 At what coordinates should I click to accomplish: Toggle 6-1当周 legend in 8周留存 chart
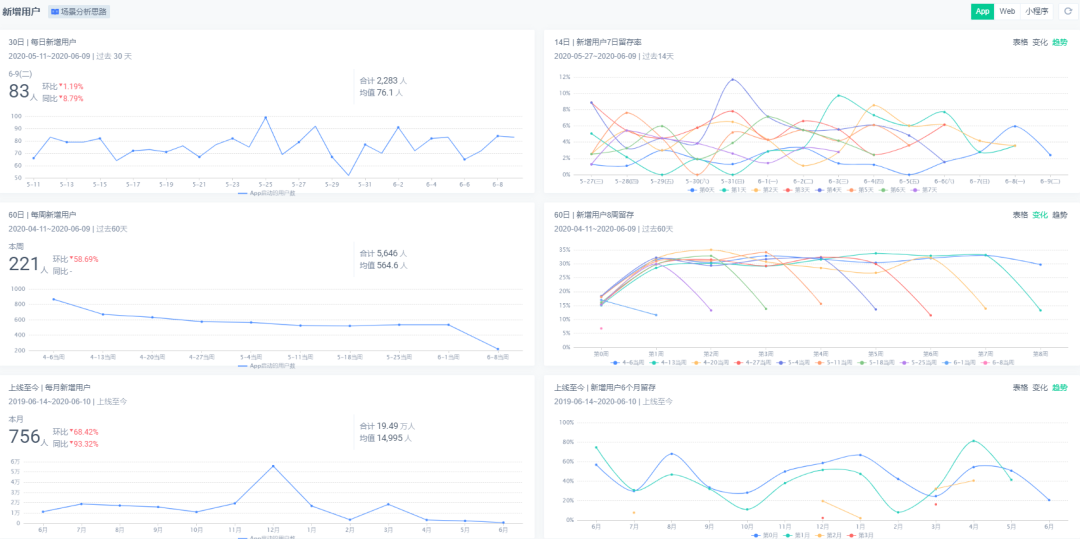pyautogui.click(x=959, y=363)
